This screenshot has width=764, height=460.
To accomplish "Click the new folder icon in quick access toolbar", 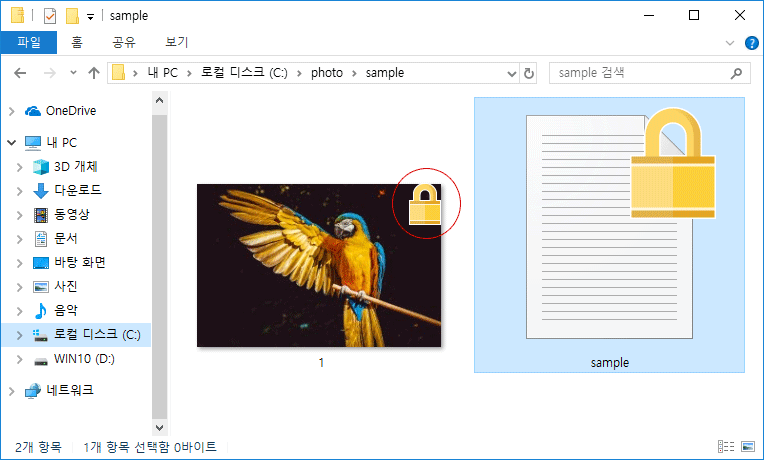I will [72, 16].
